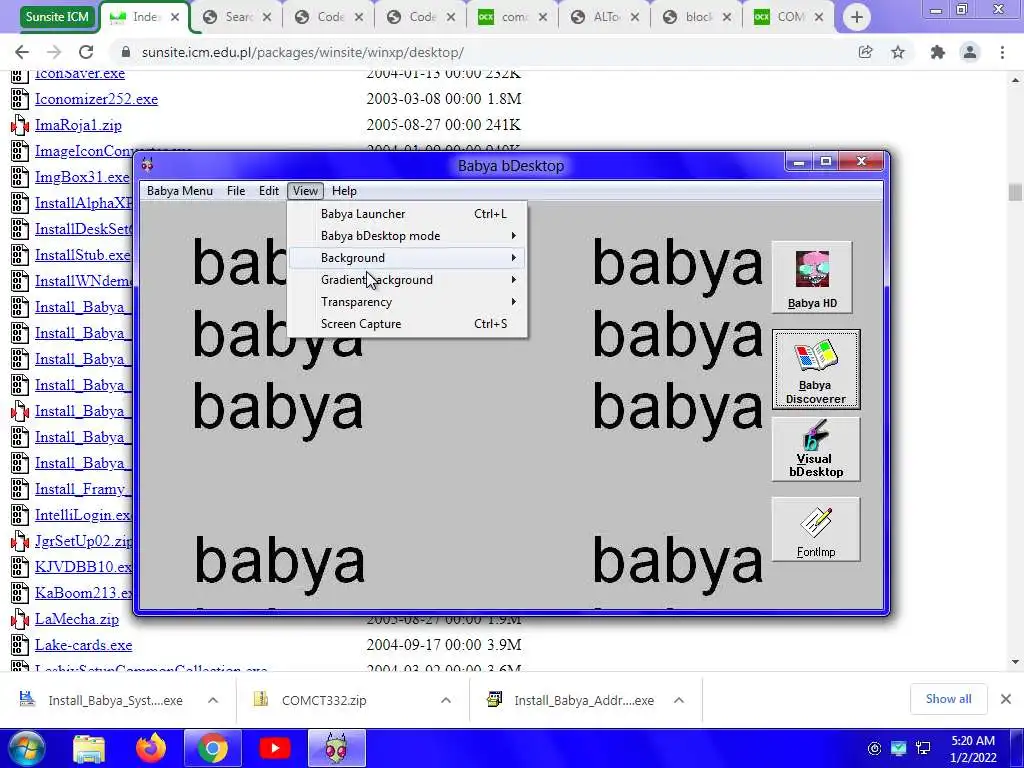Choose Screen Capture from View menu
The height and width of the screenshot is (768, 1024).
(406, 324)
